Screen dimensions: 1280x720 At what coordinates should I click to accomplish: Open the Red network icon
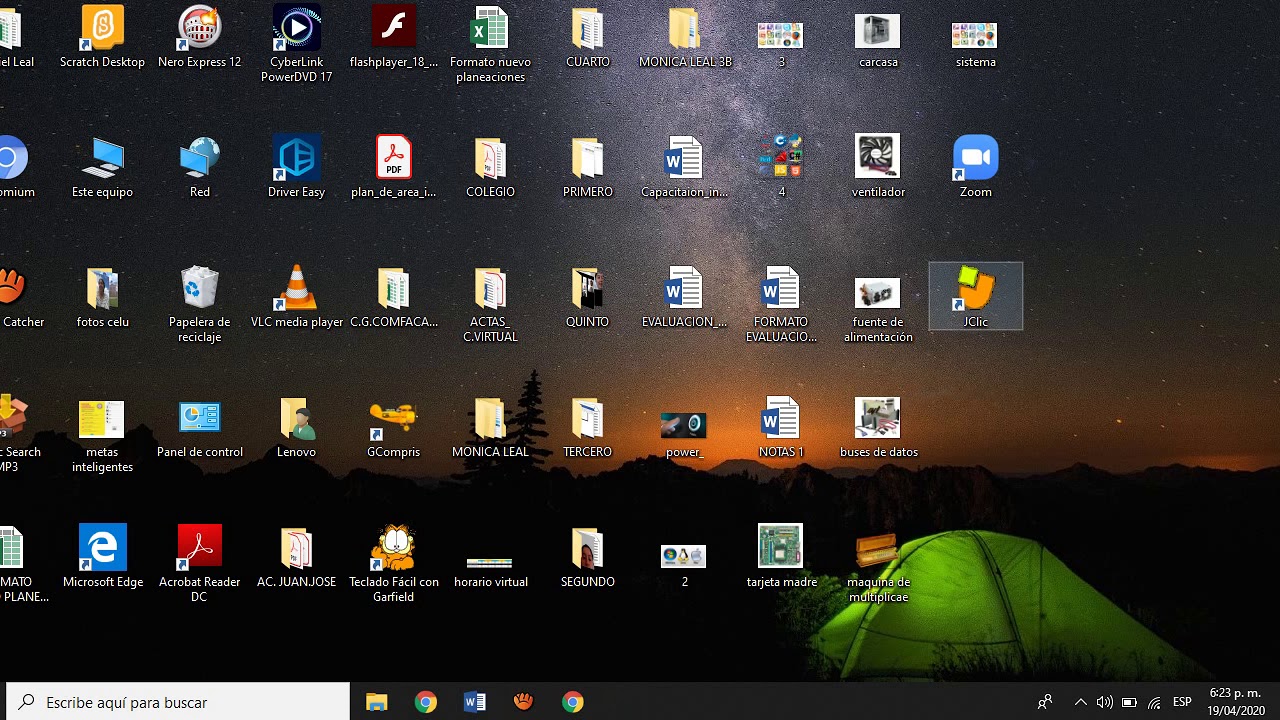point(199,168)
